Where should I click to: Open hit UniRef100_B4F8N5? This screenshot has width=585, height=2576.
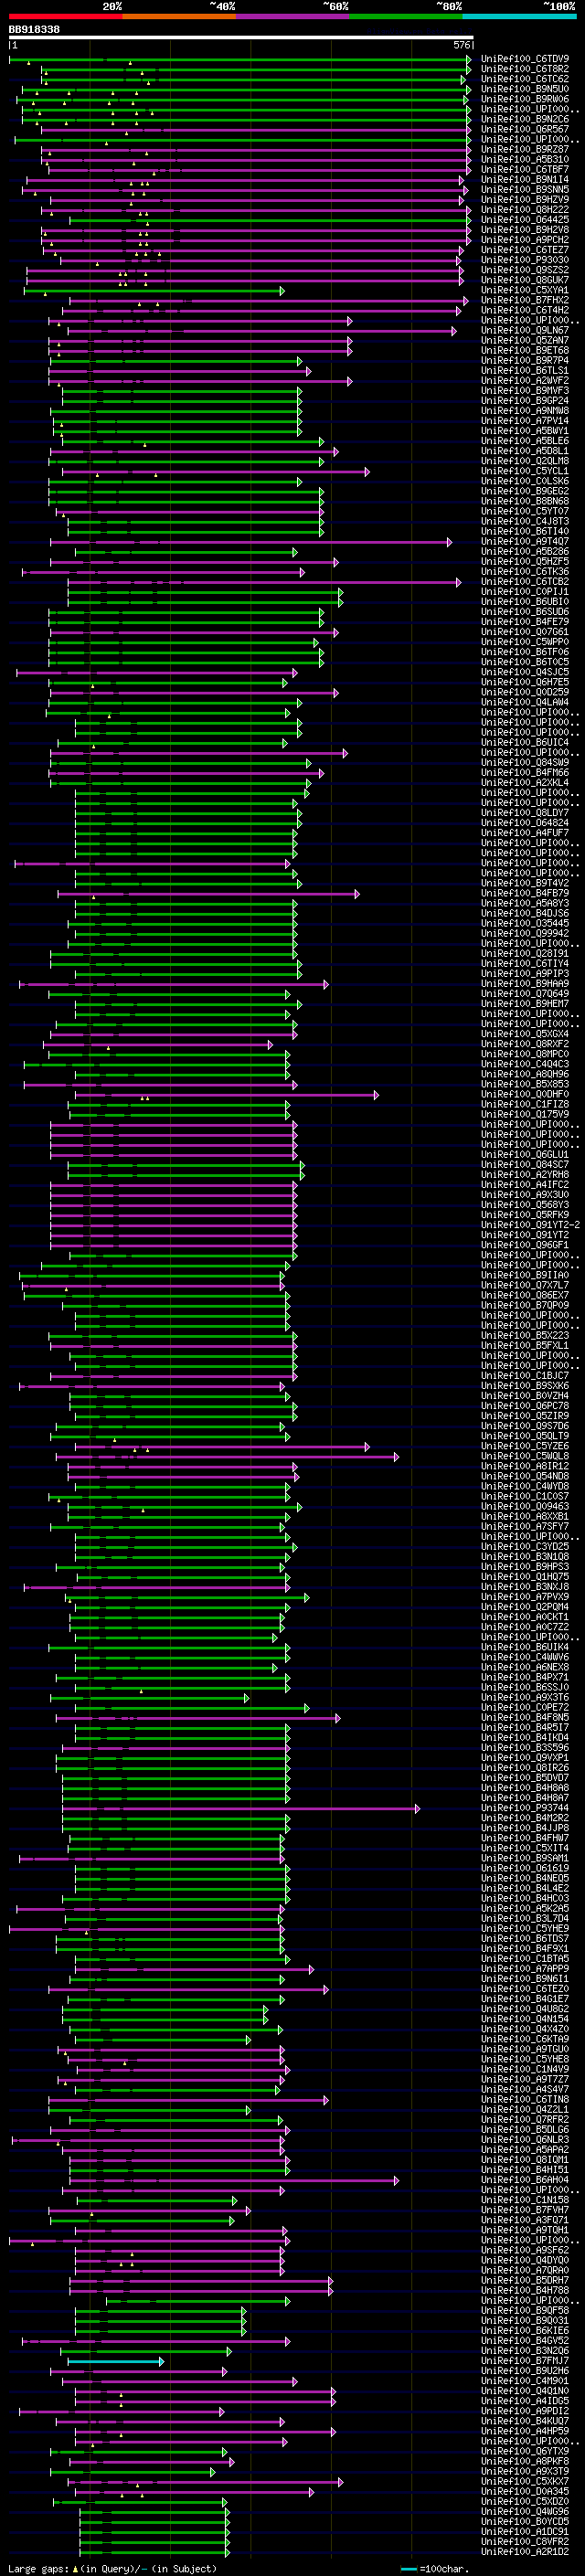click(525, 1717)
